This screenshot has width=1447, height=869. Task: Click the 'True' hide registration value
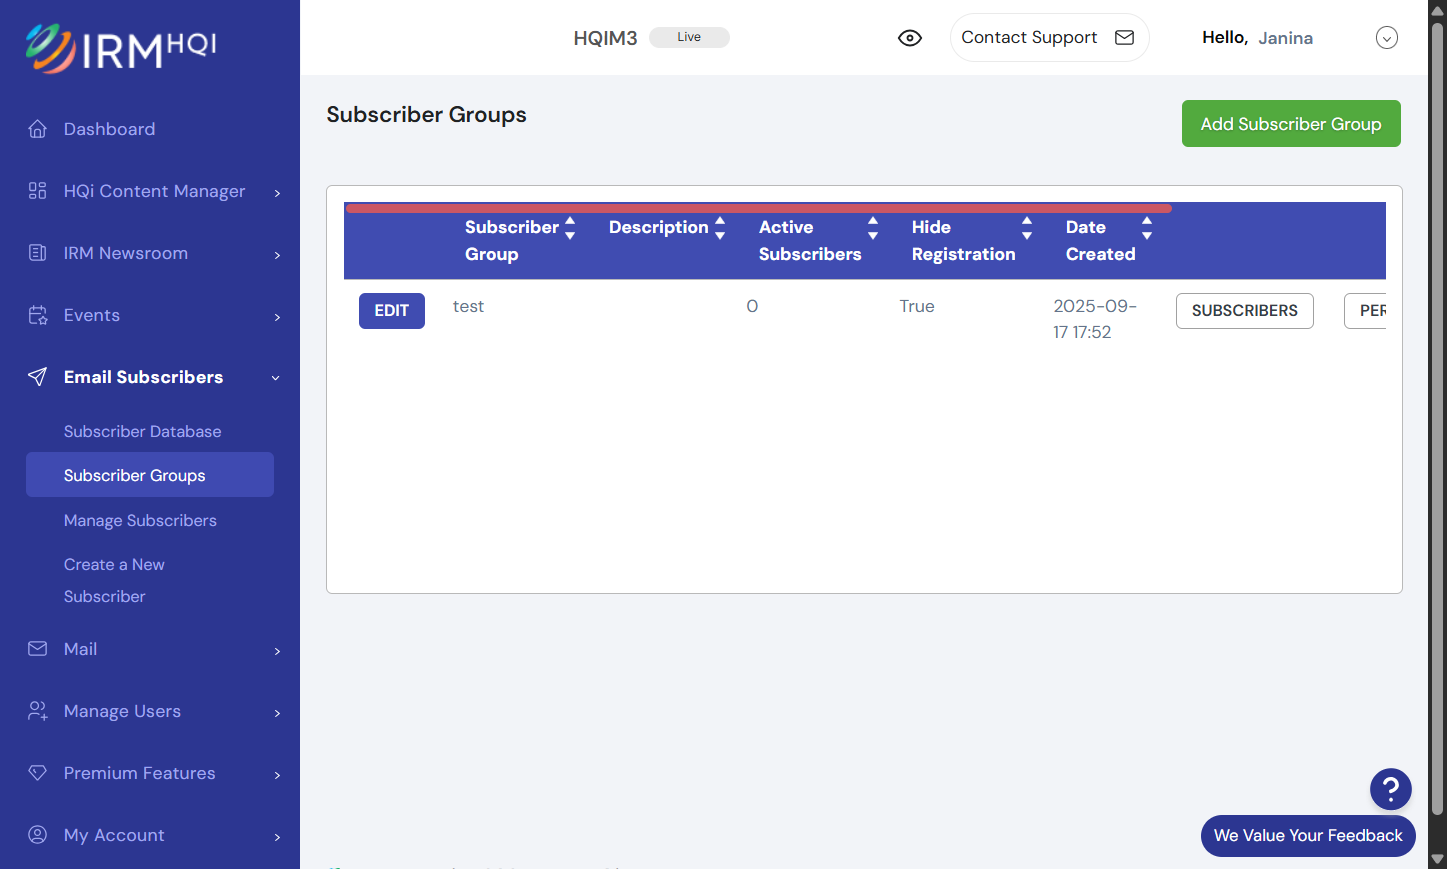coord(917,306)
